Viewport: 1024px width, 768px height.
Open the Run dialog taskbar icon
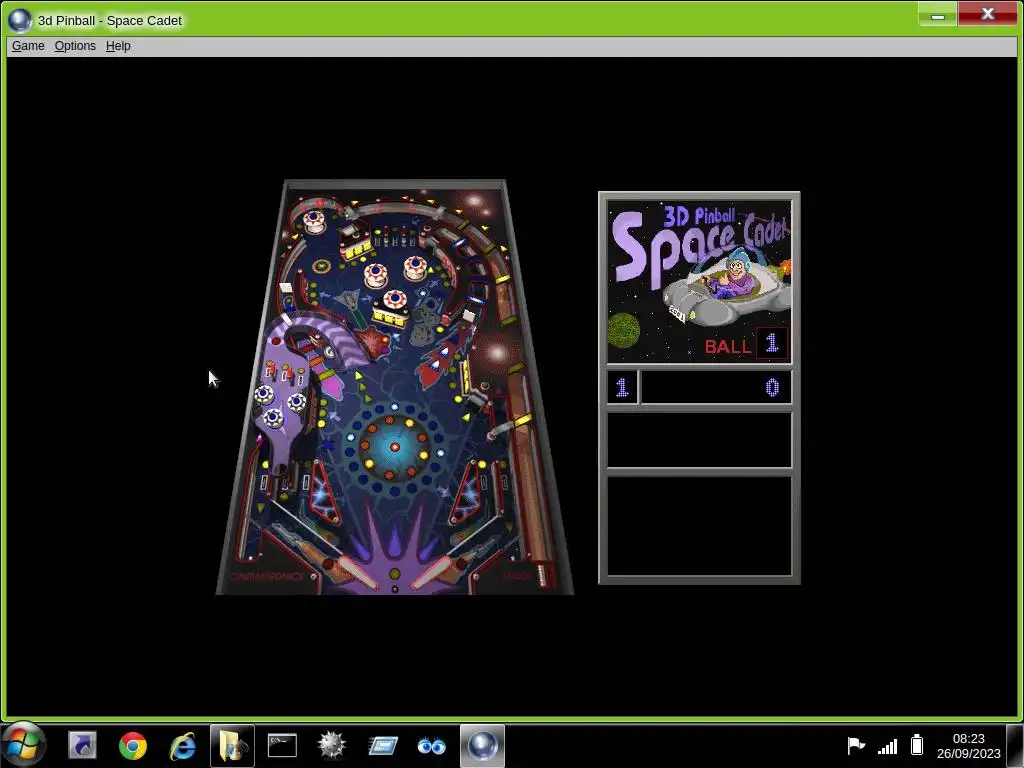pos(383,745)
